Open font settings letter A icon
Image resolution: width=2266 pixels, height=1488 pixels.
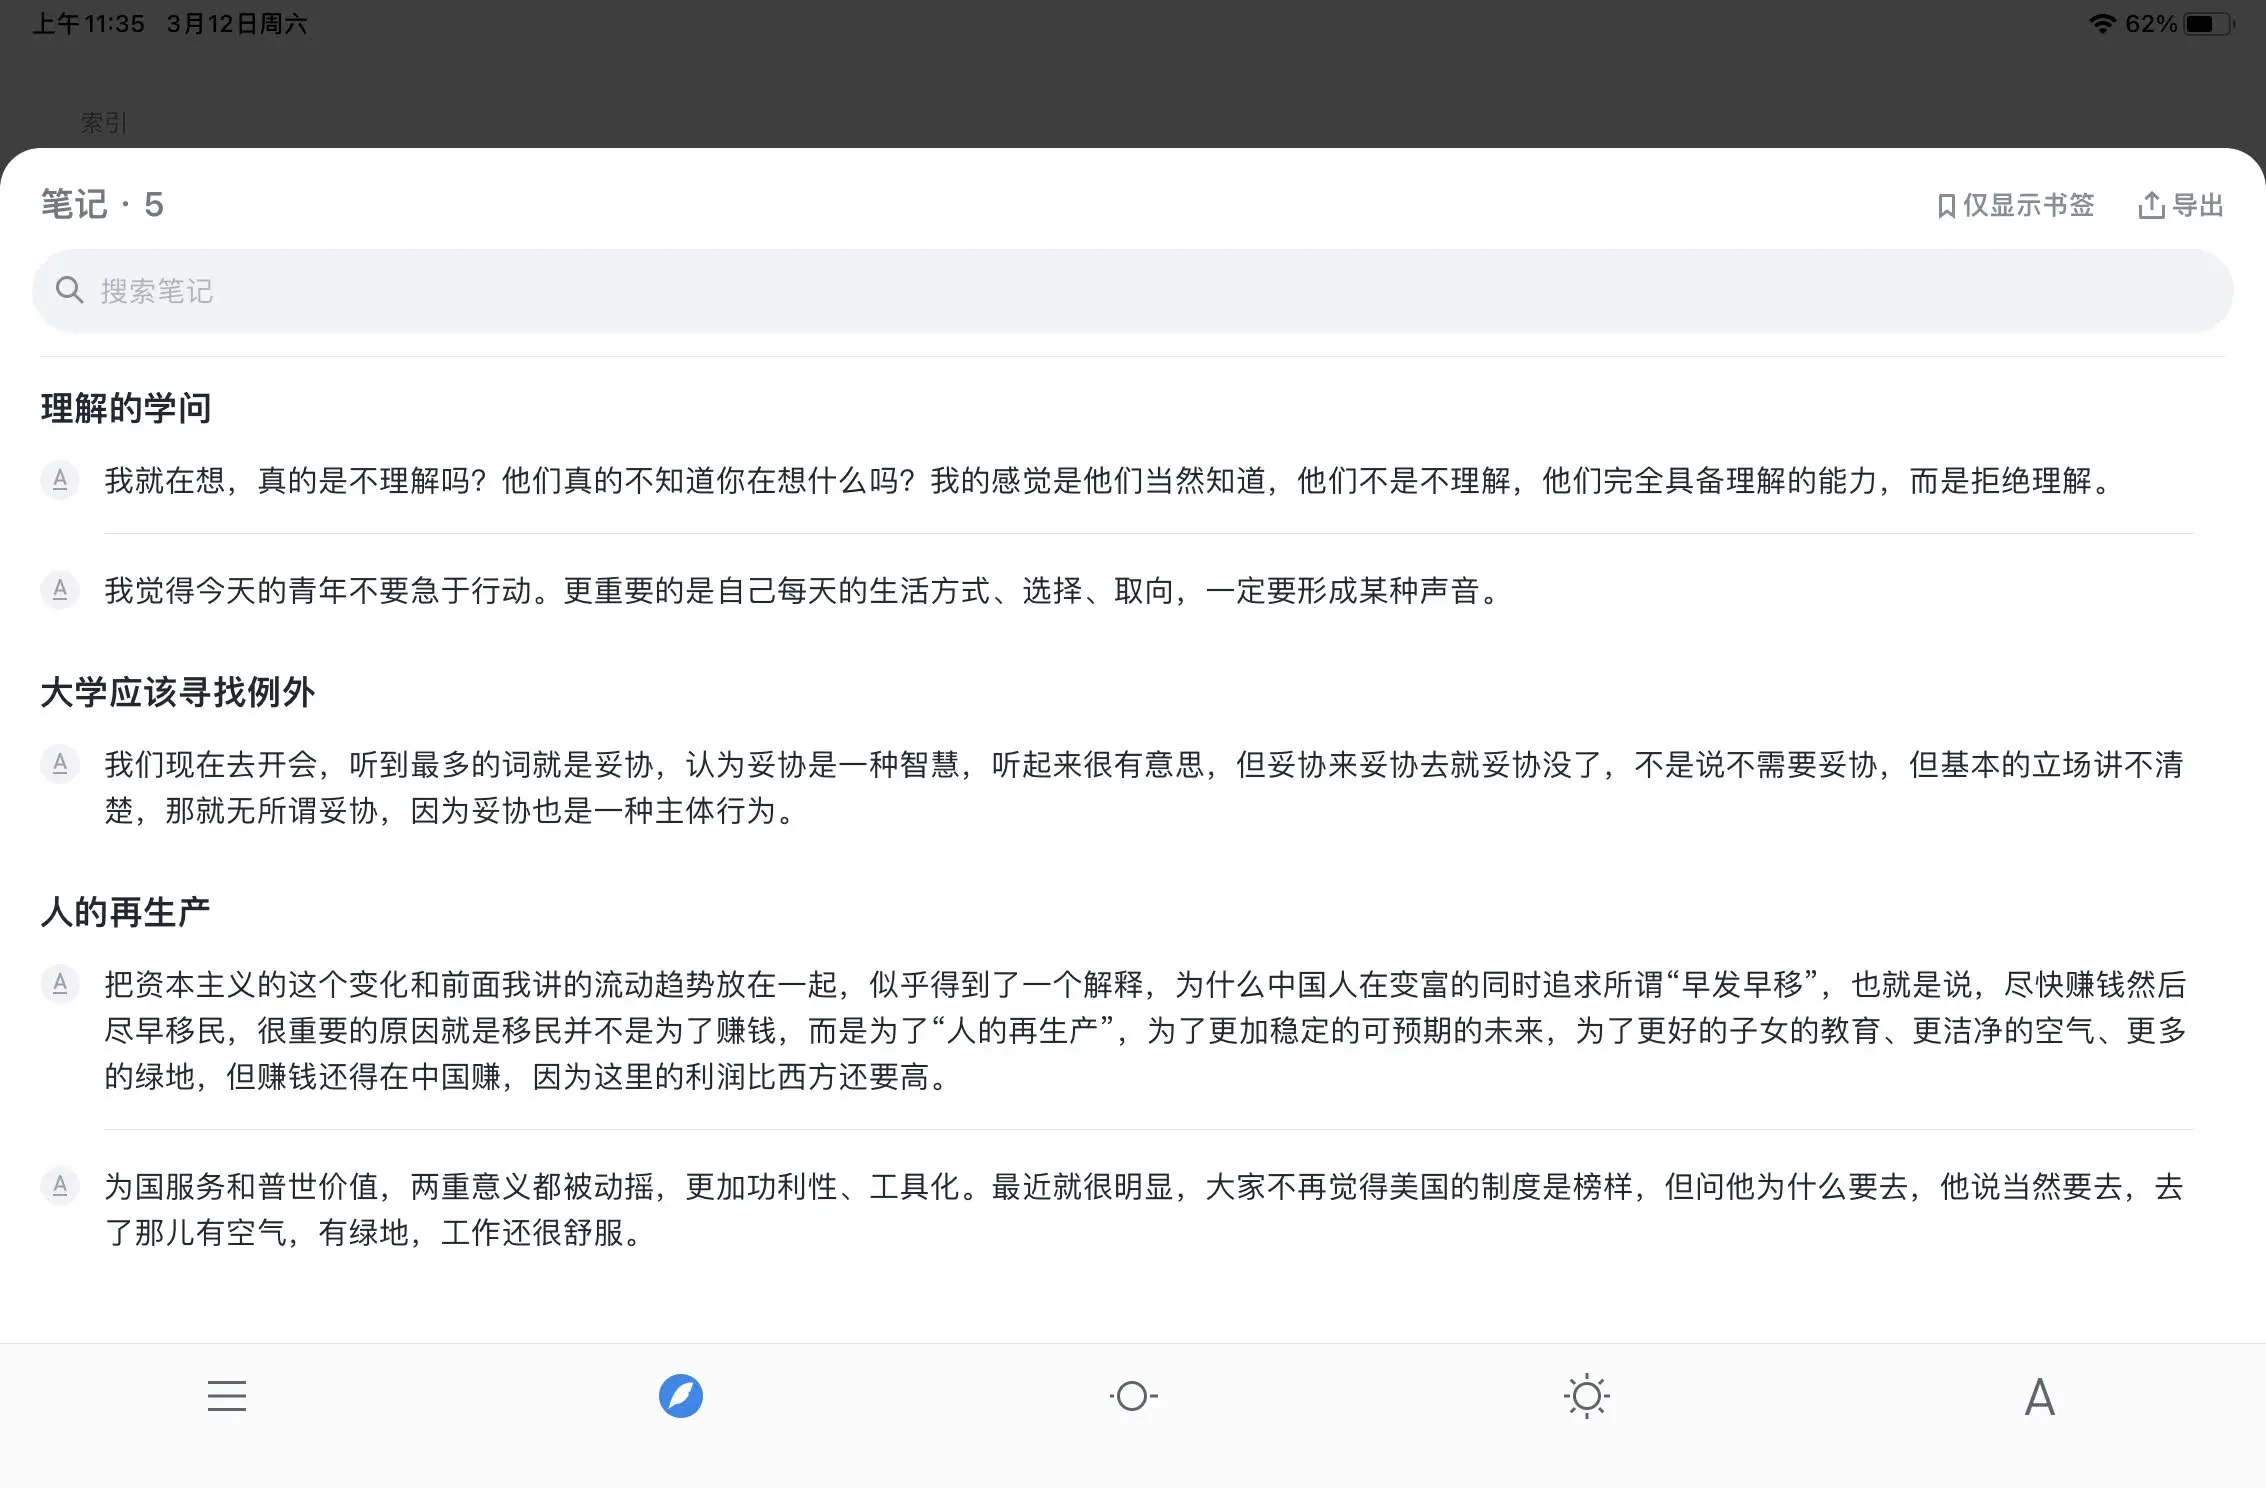click(2039, 1397)
